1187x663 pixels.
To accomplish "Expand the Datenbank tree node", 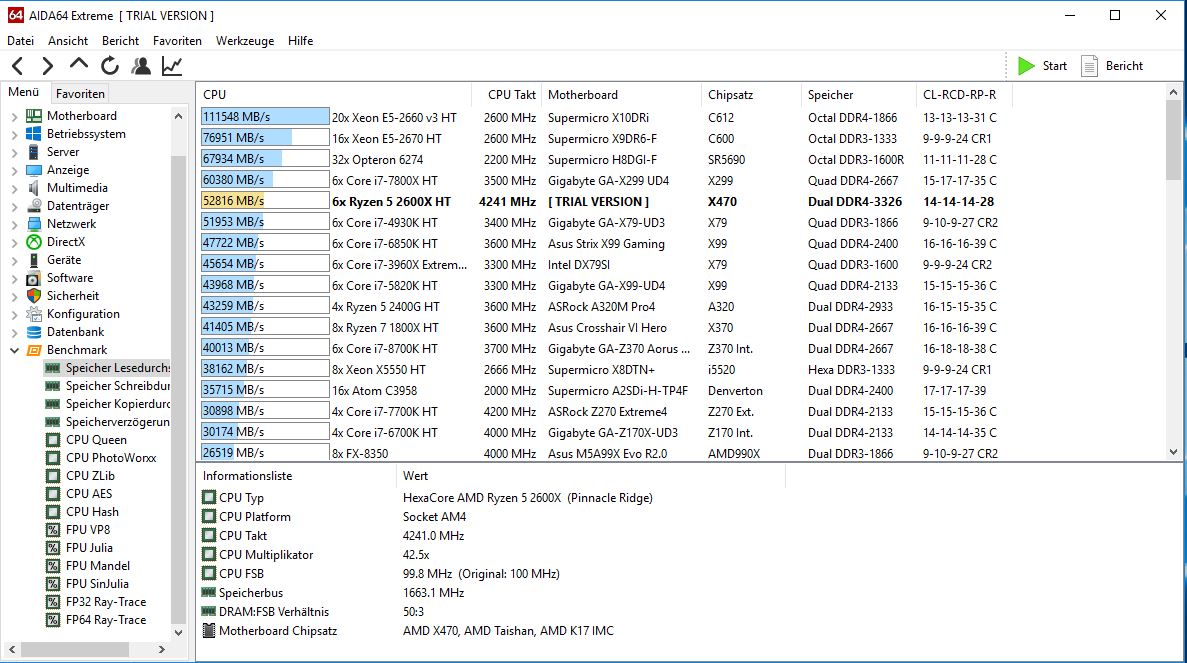I will pyautogui.click(x=14, y=332).
